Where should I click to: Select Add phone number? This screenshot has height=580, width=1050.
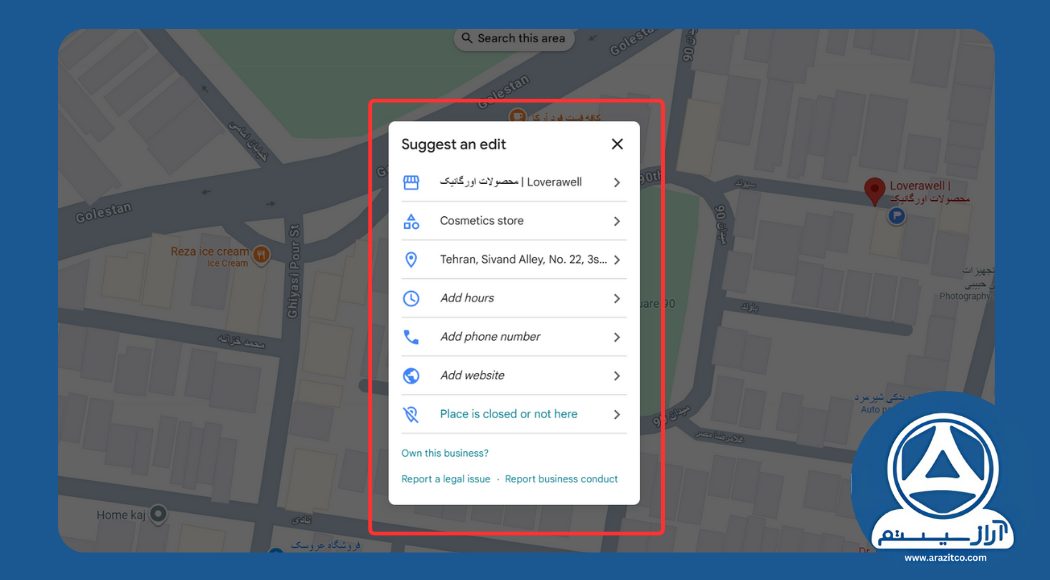tap(514, 337)
